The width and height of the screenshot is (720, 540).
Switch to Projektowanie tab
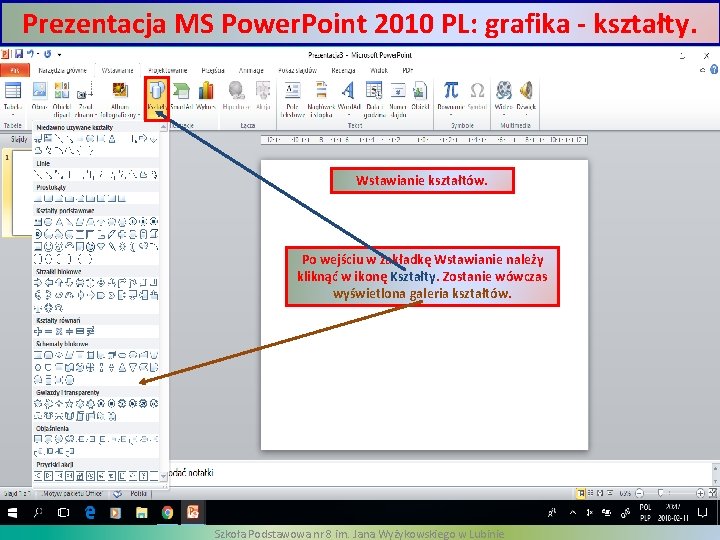coord(168,70)
